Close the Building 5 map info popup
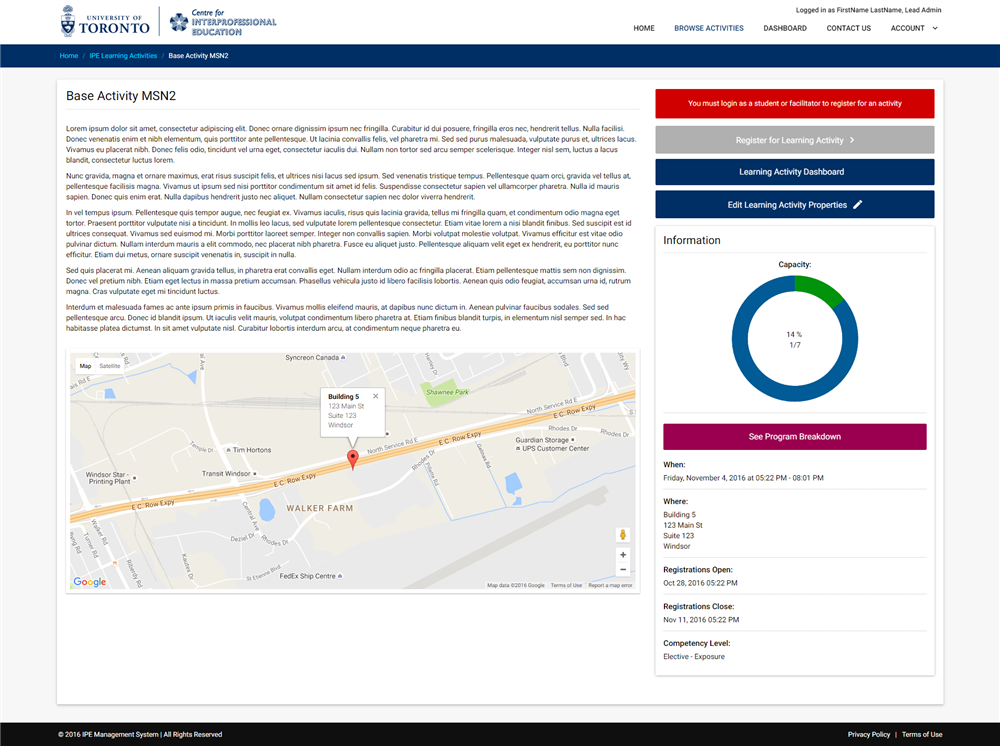Screen dimensions: 1000x746 click(x=376, y=396)
